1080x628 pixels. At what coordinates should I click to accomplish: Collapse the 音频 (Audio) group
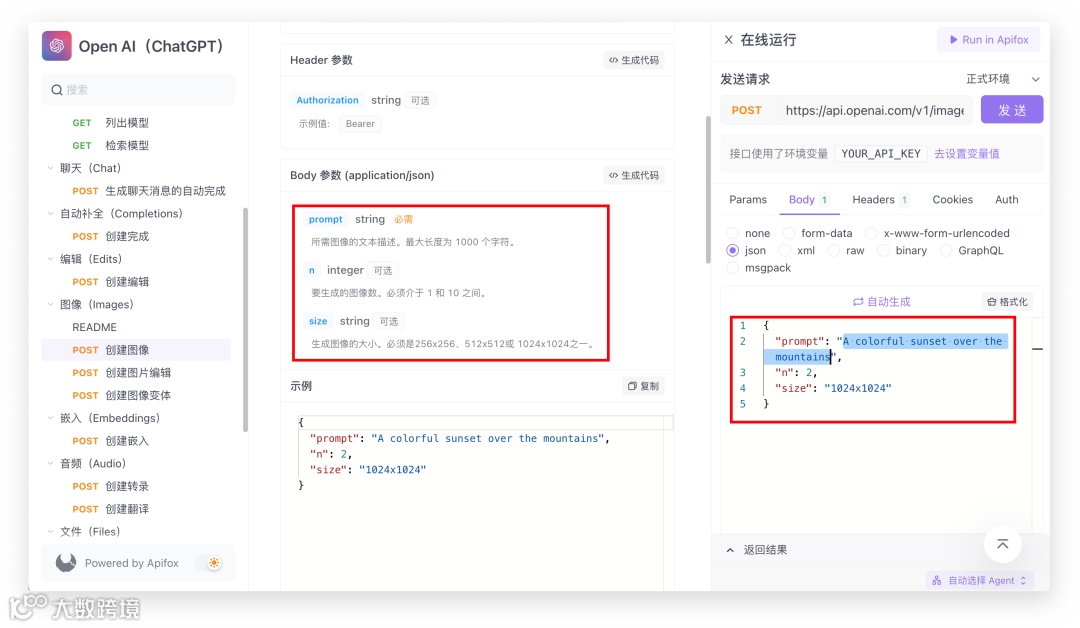(x=50, y=463)
